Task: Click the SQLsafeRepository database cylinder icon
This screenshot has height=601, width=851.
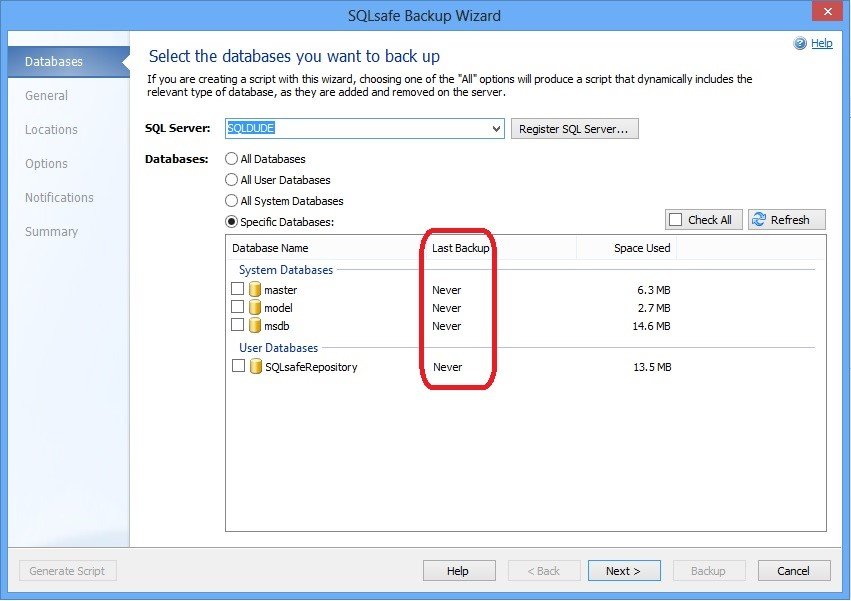Action: pos(256,366)
